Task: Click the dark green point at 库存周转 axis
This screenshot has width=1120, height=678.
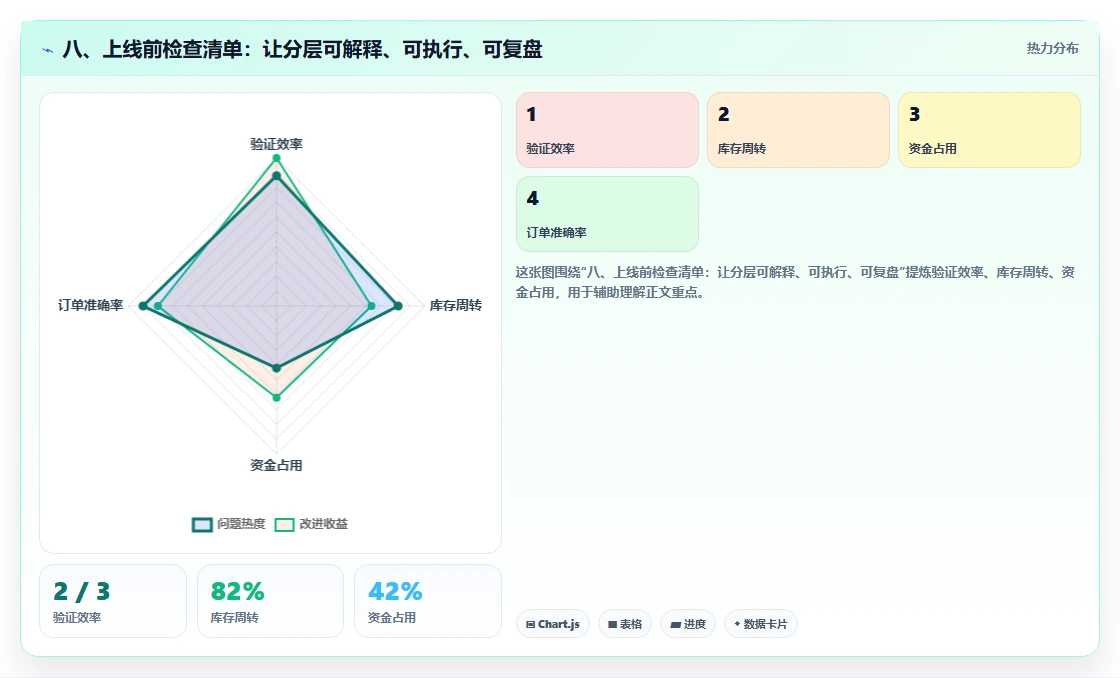Action: click(399, 306)
